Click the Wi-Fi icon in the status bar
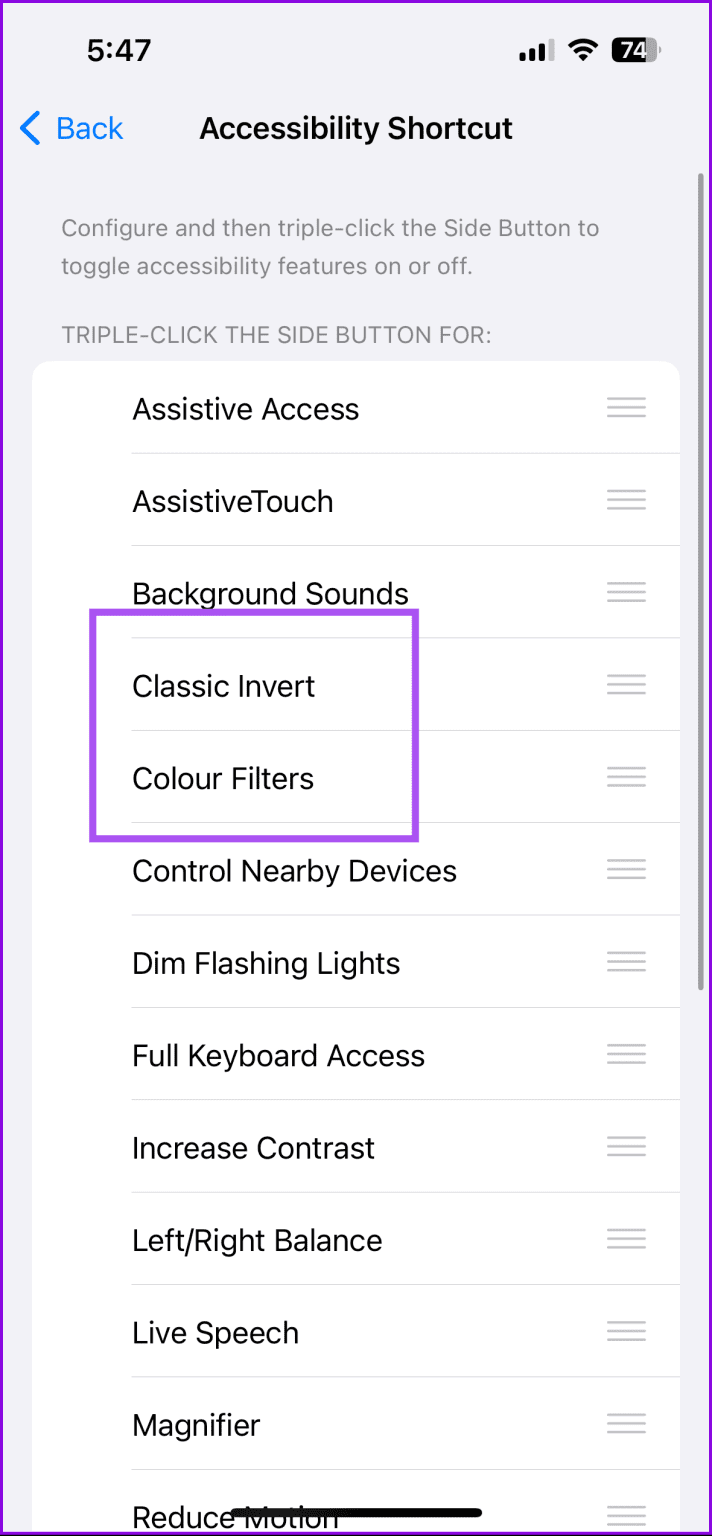This screenshot has height=1536, width=712. click(582, 49)
